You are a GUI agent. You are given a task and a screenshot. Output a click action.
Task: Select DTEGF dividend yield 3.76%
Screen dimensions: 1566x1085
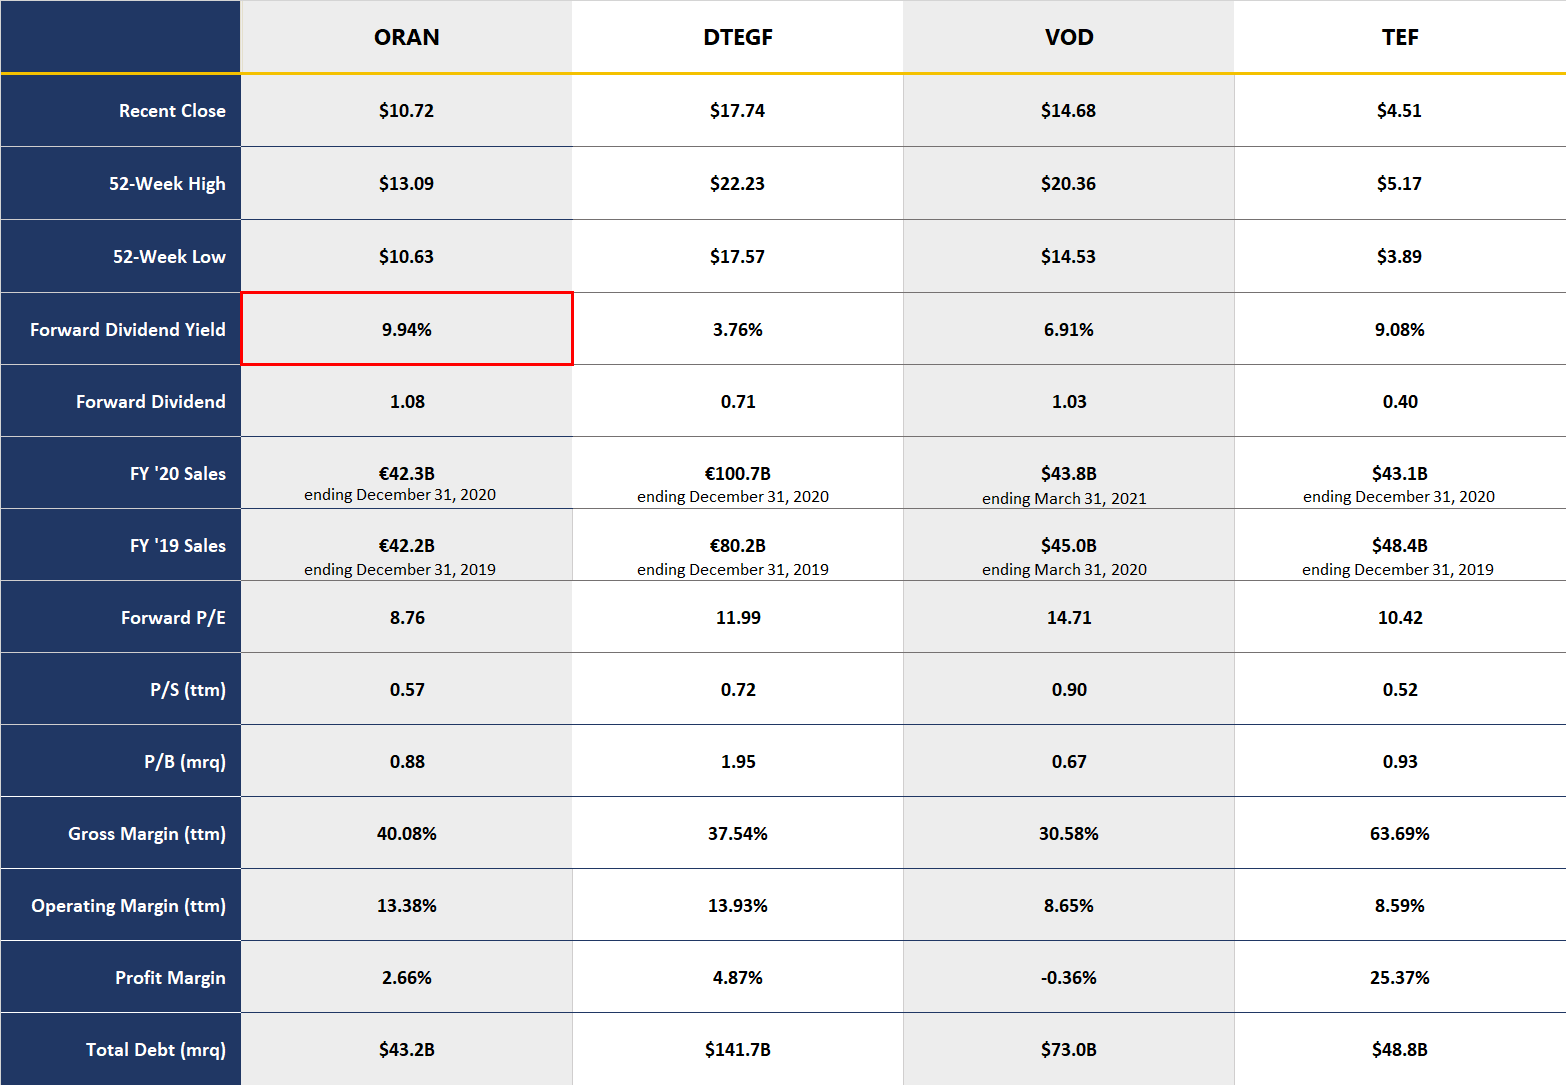pyautogui.click(x=738, y=330)
